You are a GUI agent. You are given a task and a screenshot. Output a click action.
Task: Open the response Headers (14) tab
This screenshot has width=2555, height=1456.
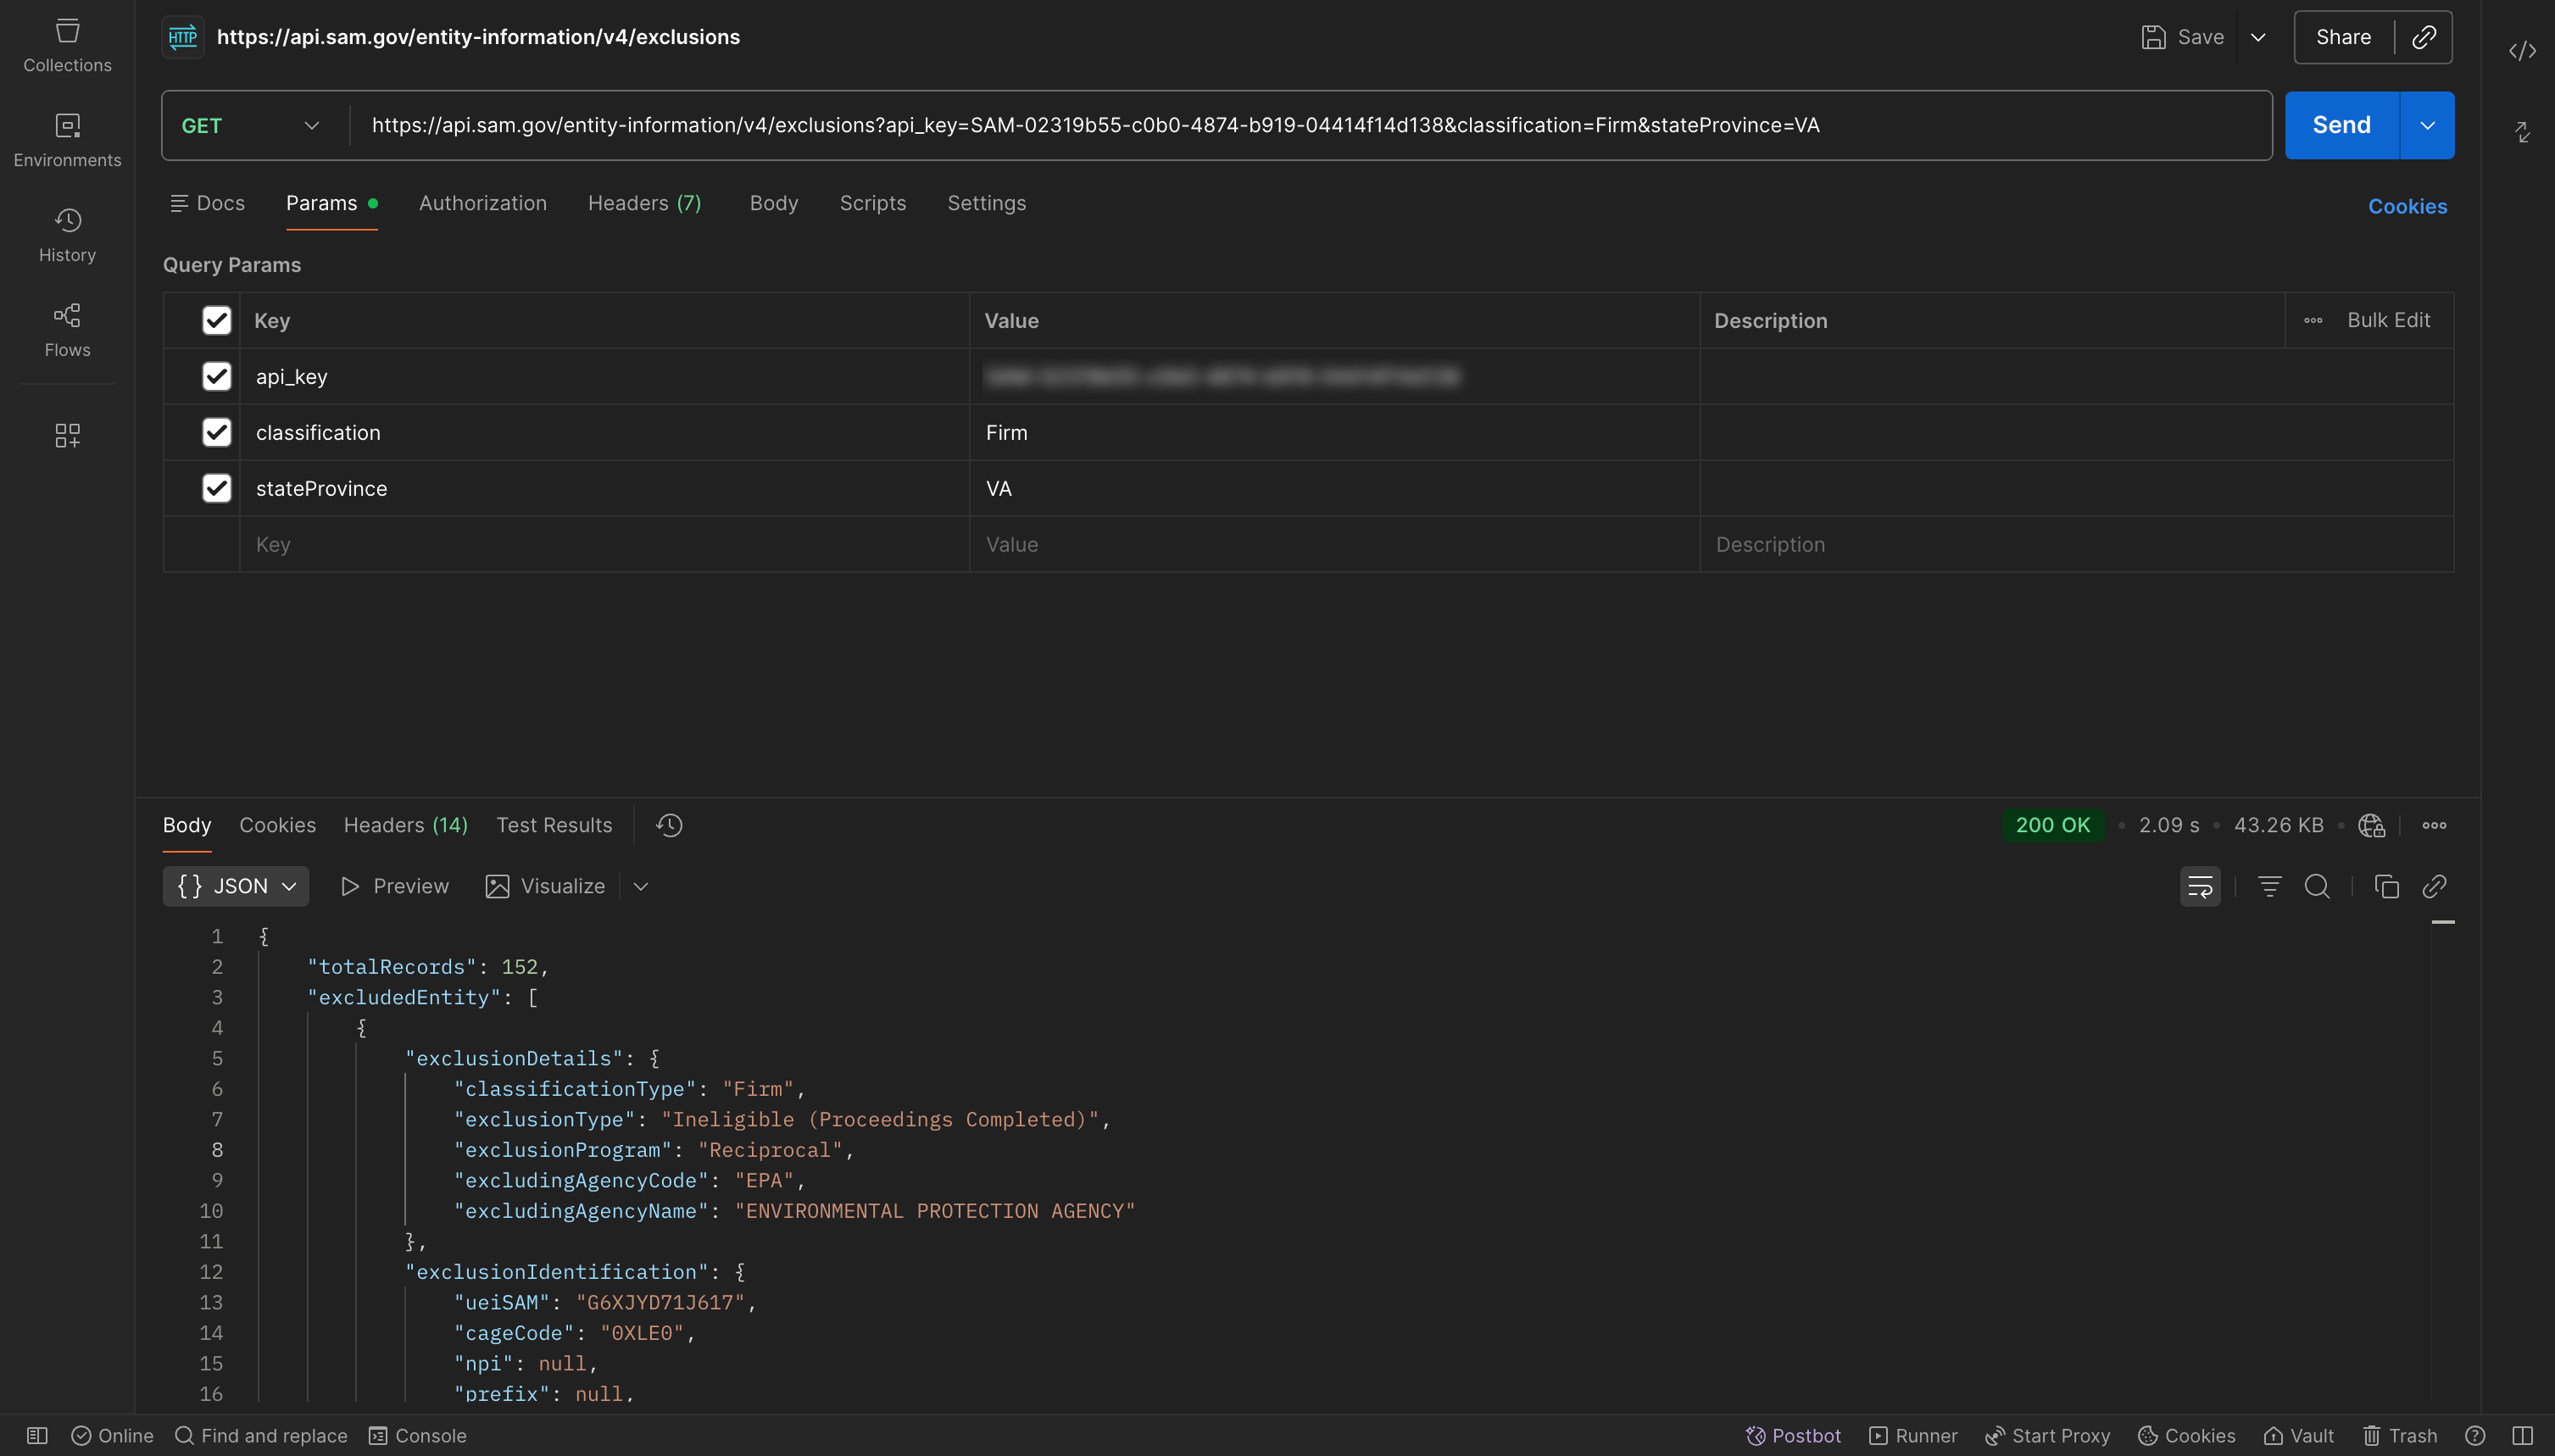405,825
